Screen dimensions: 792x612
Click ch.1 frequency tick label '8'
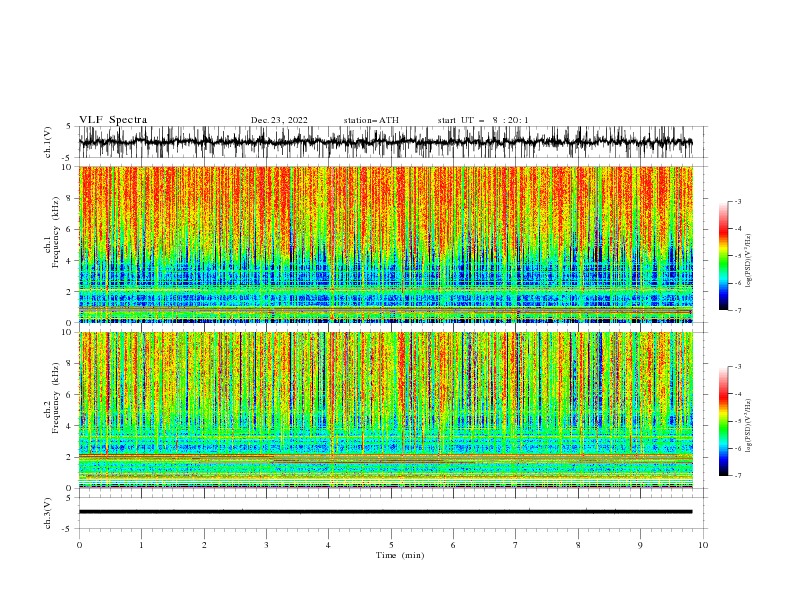(70, 198)
